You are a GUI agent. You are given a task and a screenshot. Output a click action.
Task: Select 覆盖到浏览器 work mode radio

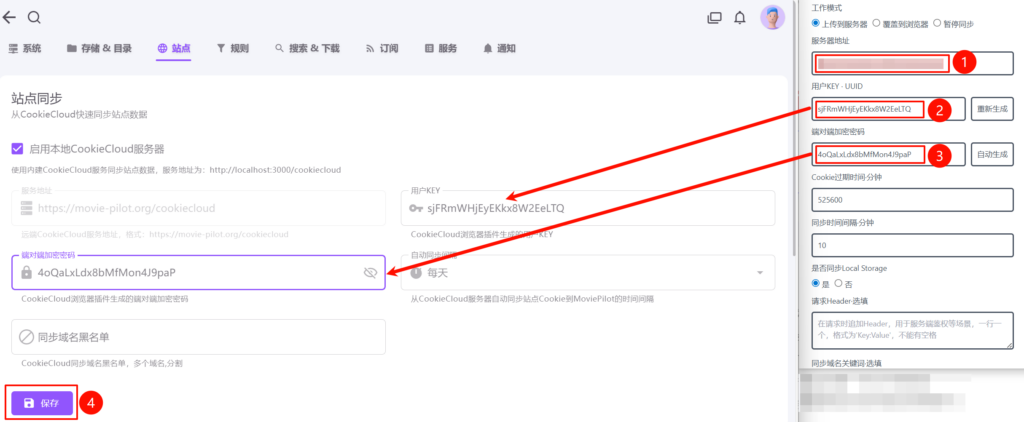[877, 22]
